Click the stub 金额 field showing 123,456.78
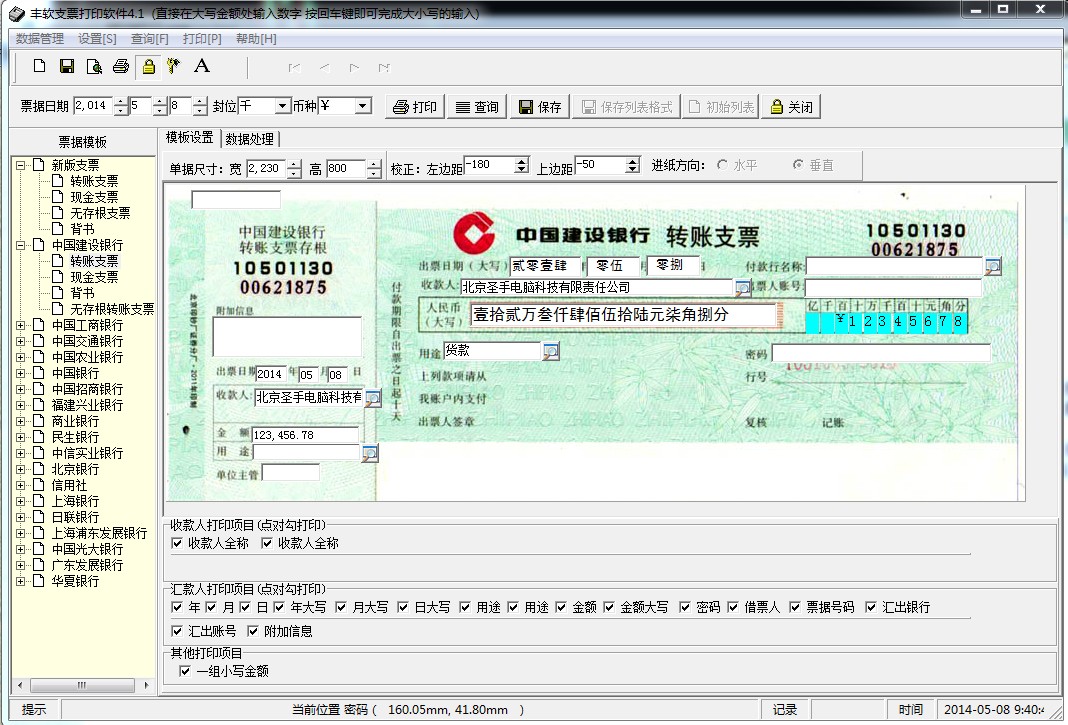This screenshot has height=725, width=1068. tap(305, 435)
